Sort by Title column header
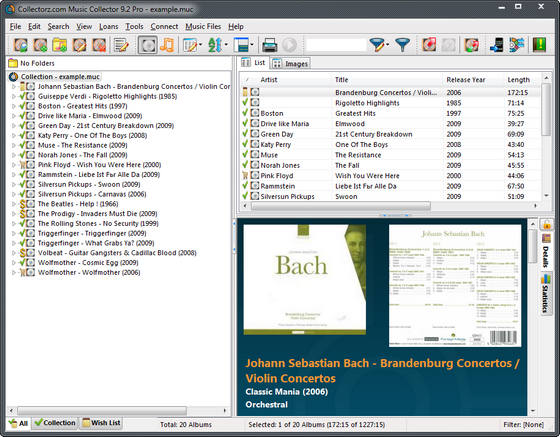 pyautogui.click(x=388, y=80)
